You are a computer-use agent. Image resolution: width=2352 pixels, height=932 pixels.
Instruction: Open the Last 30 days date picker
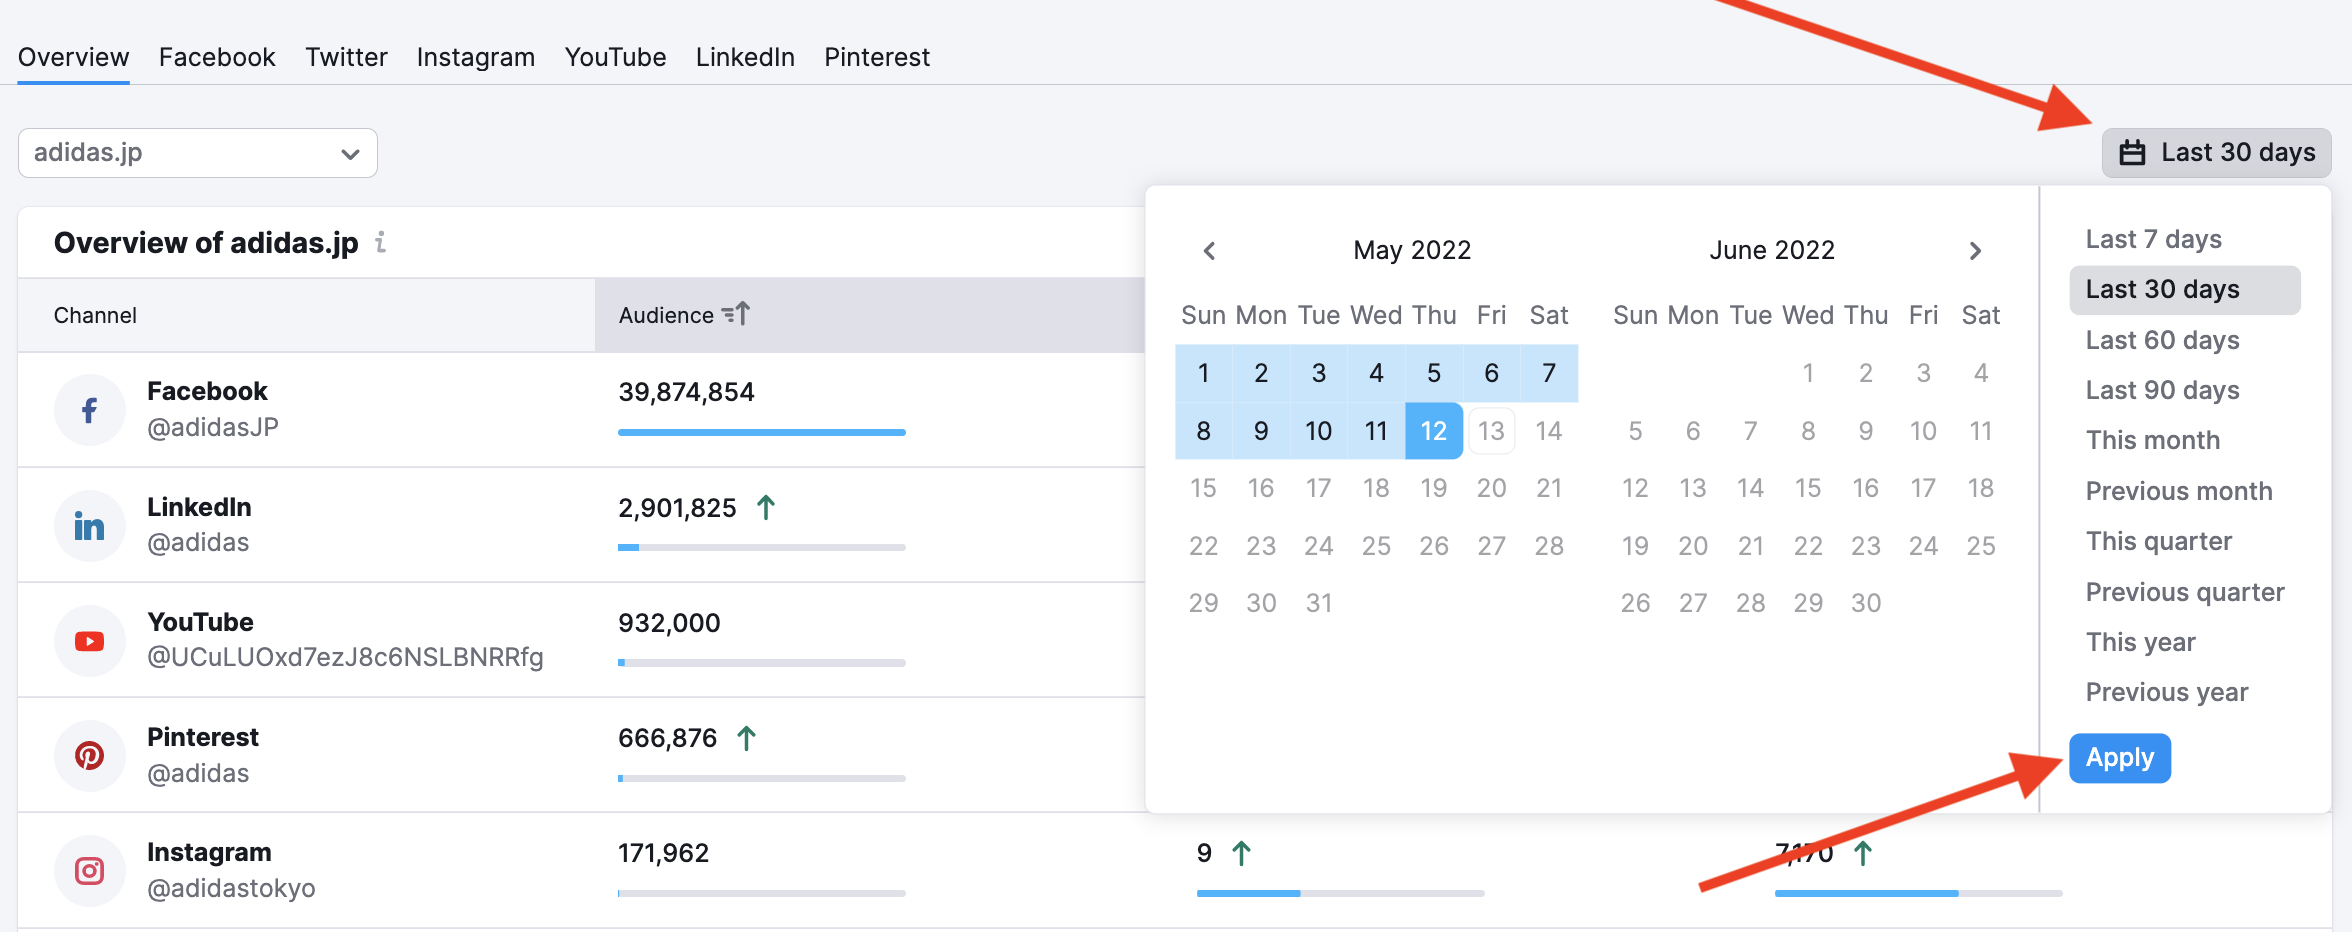[x=2217, y=153]
